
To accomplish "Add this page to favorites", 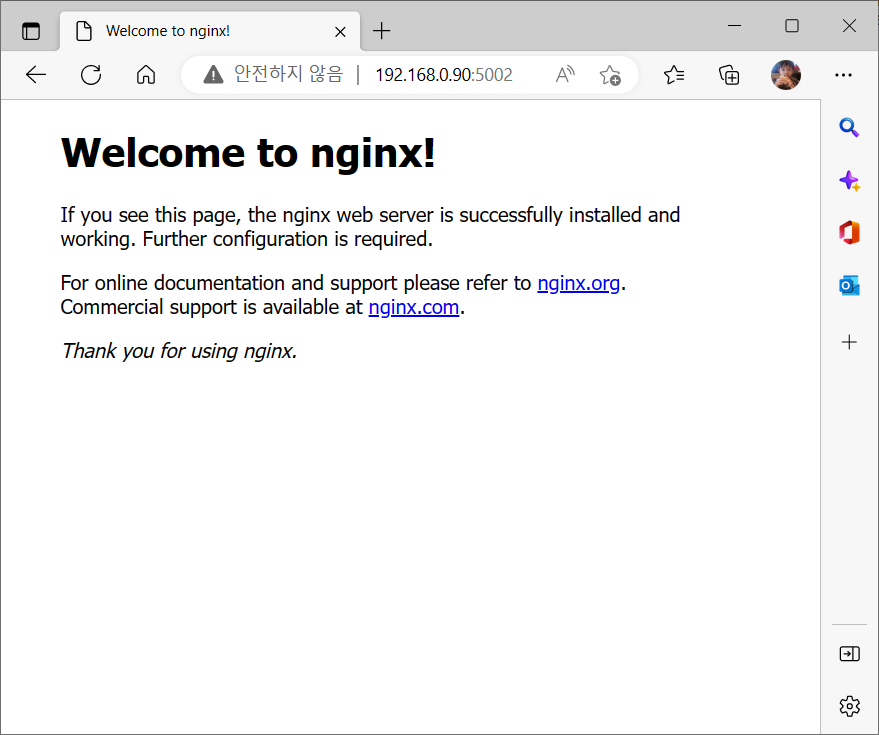I will click(610, 74).
